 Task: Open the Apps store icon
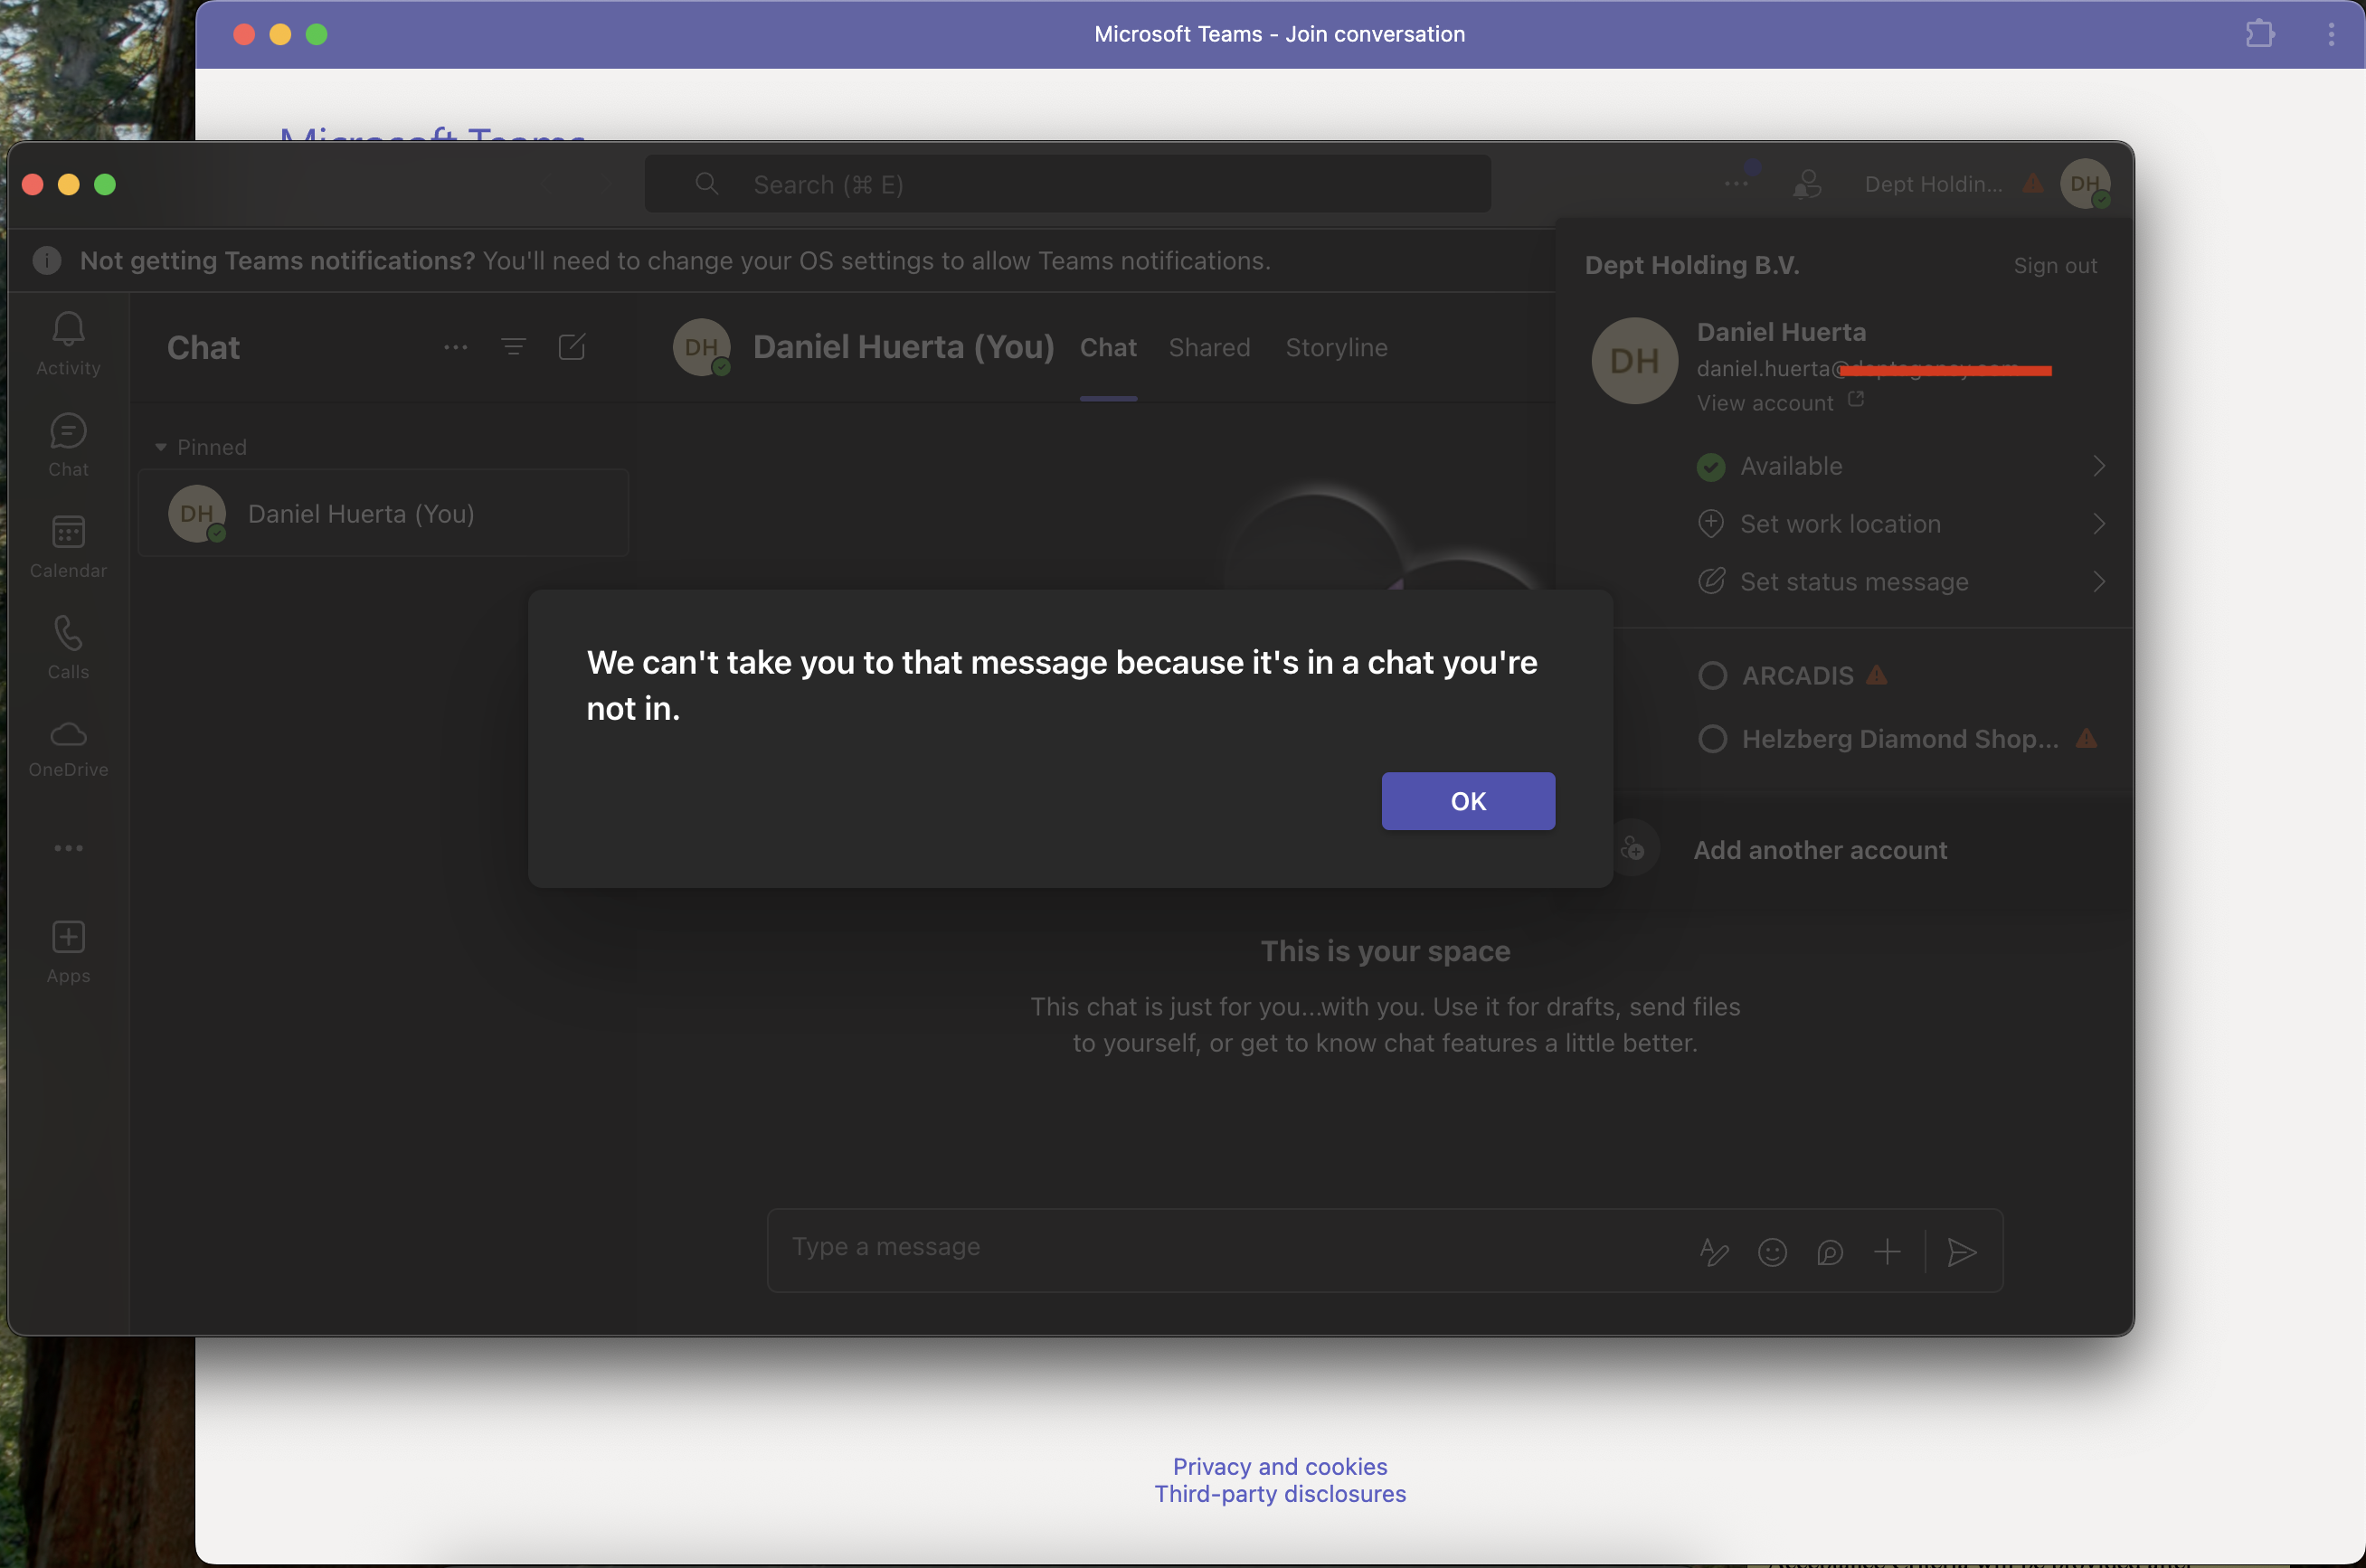click(x=68, y=952)
